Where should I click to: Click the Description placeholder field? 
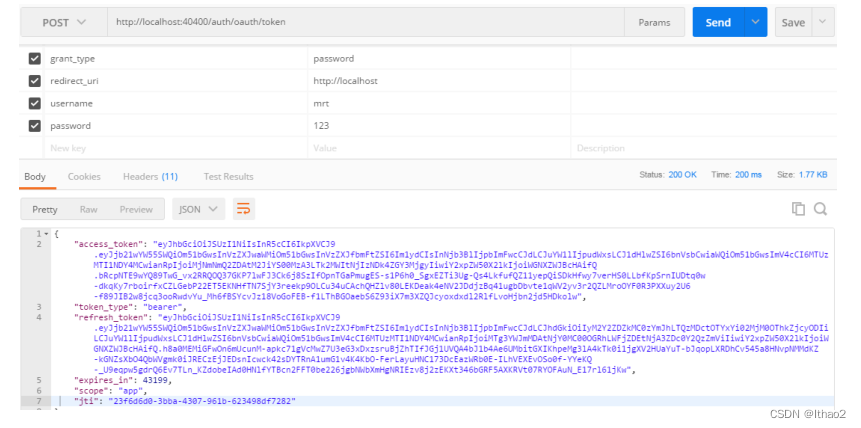[704, 148]
